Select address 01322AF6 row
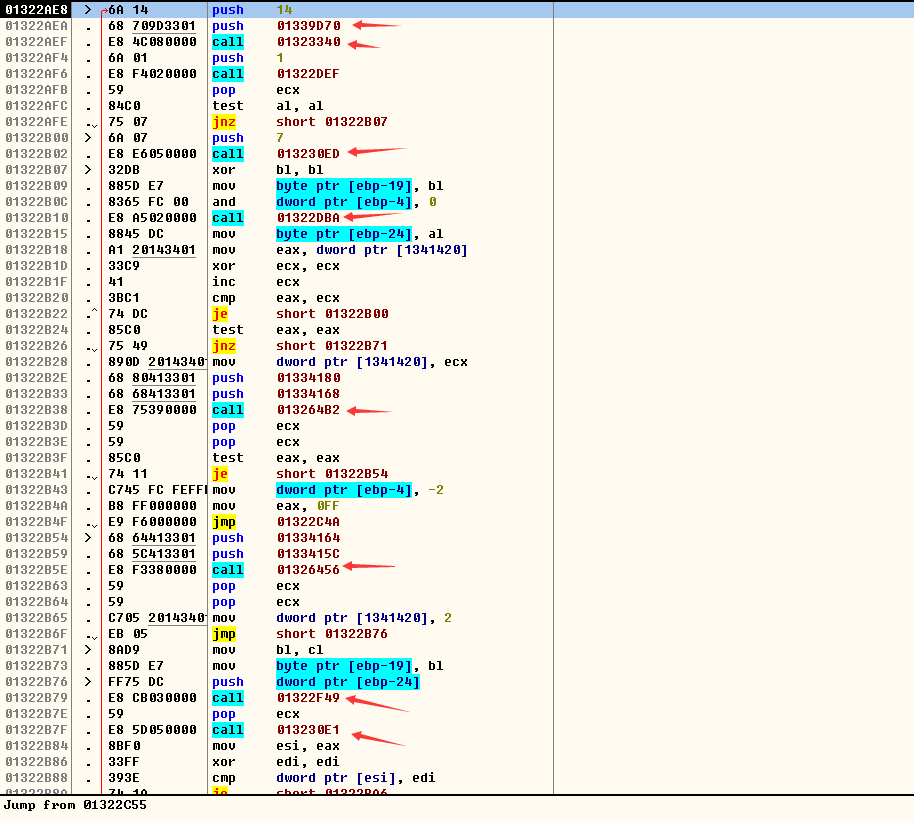Image resolution: width=914 pixels, height=821 pixels. coord(457,73)
